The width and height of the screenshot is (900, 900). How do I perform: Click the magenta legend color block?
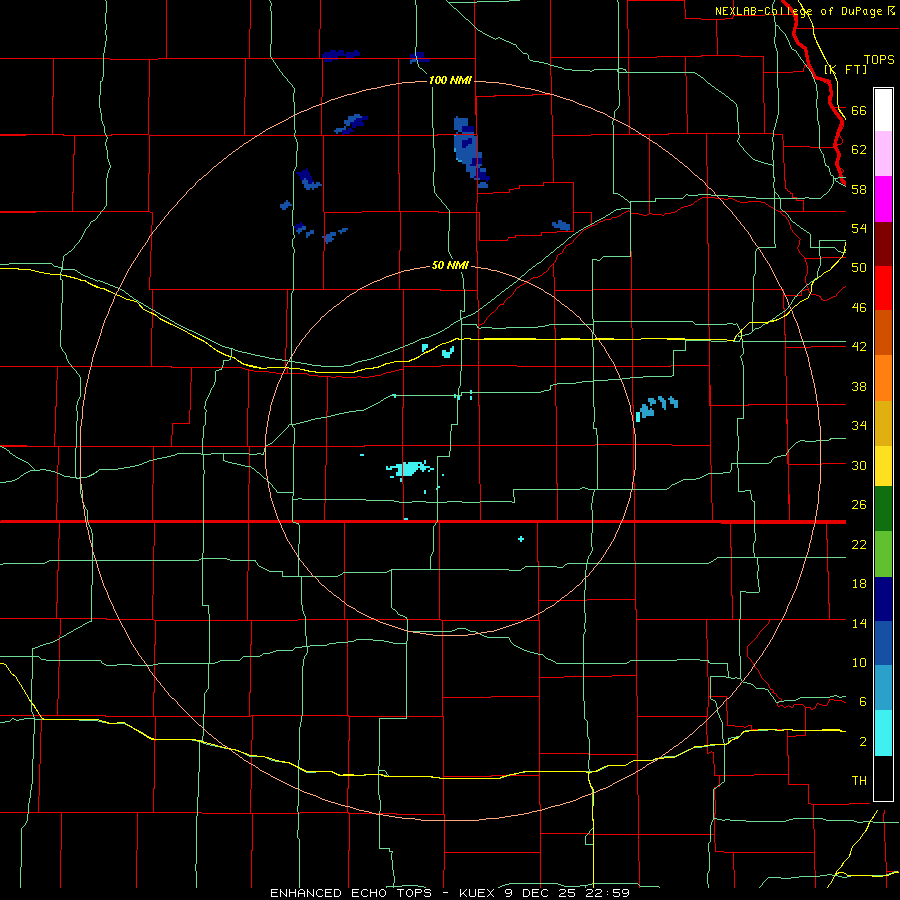(883, 199)
